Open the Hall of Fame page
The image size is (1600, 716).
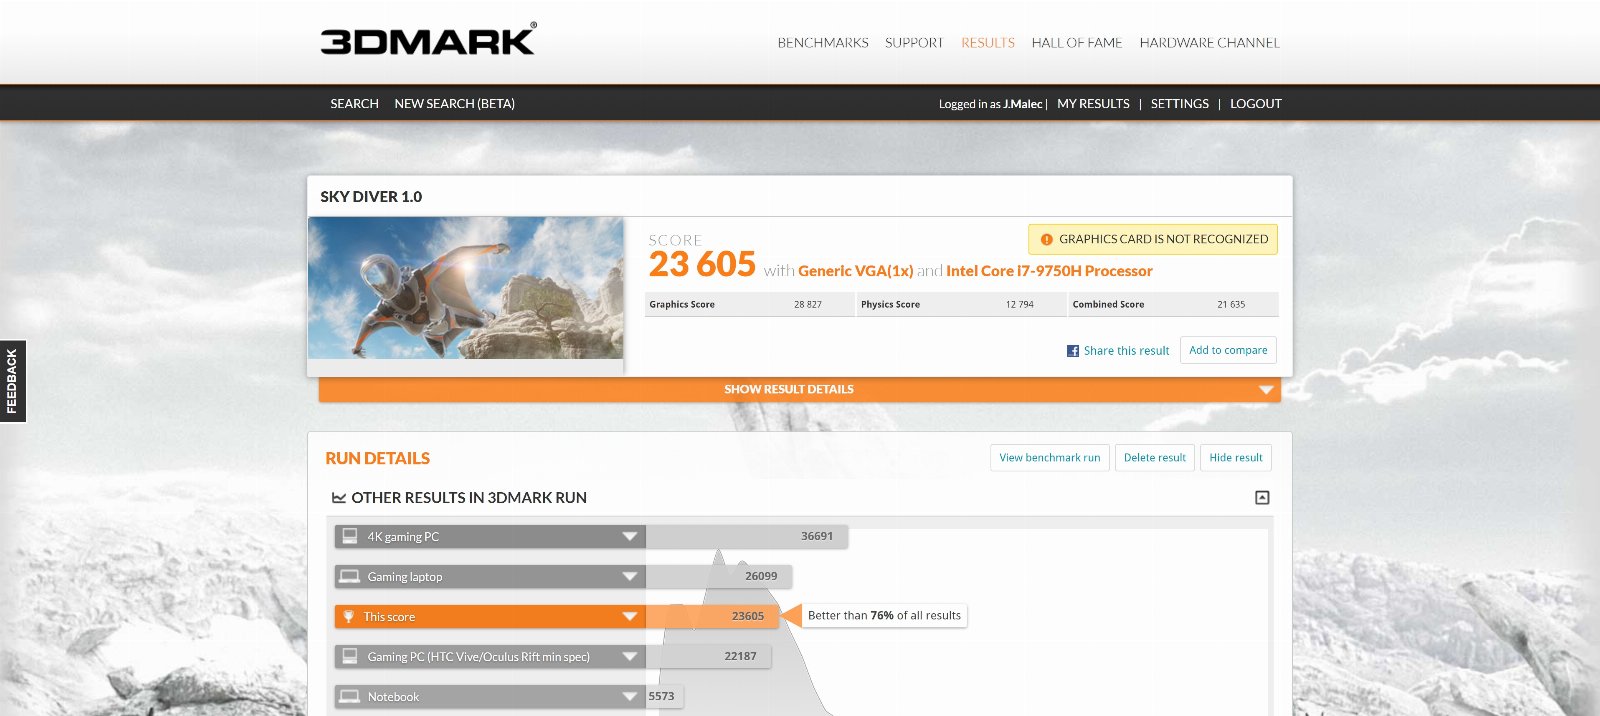click(x=1077, y=43)
